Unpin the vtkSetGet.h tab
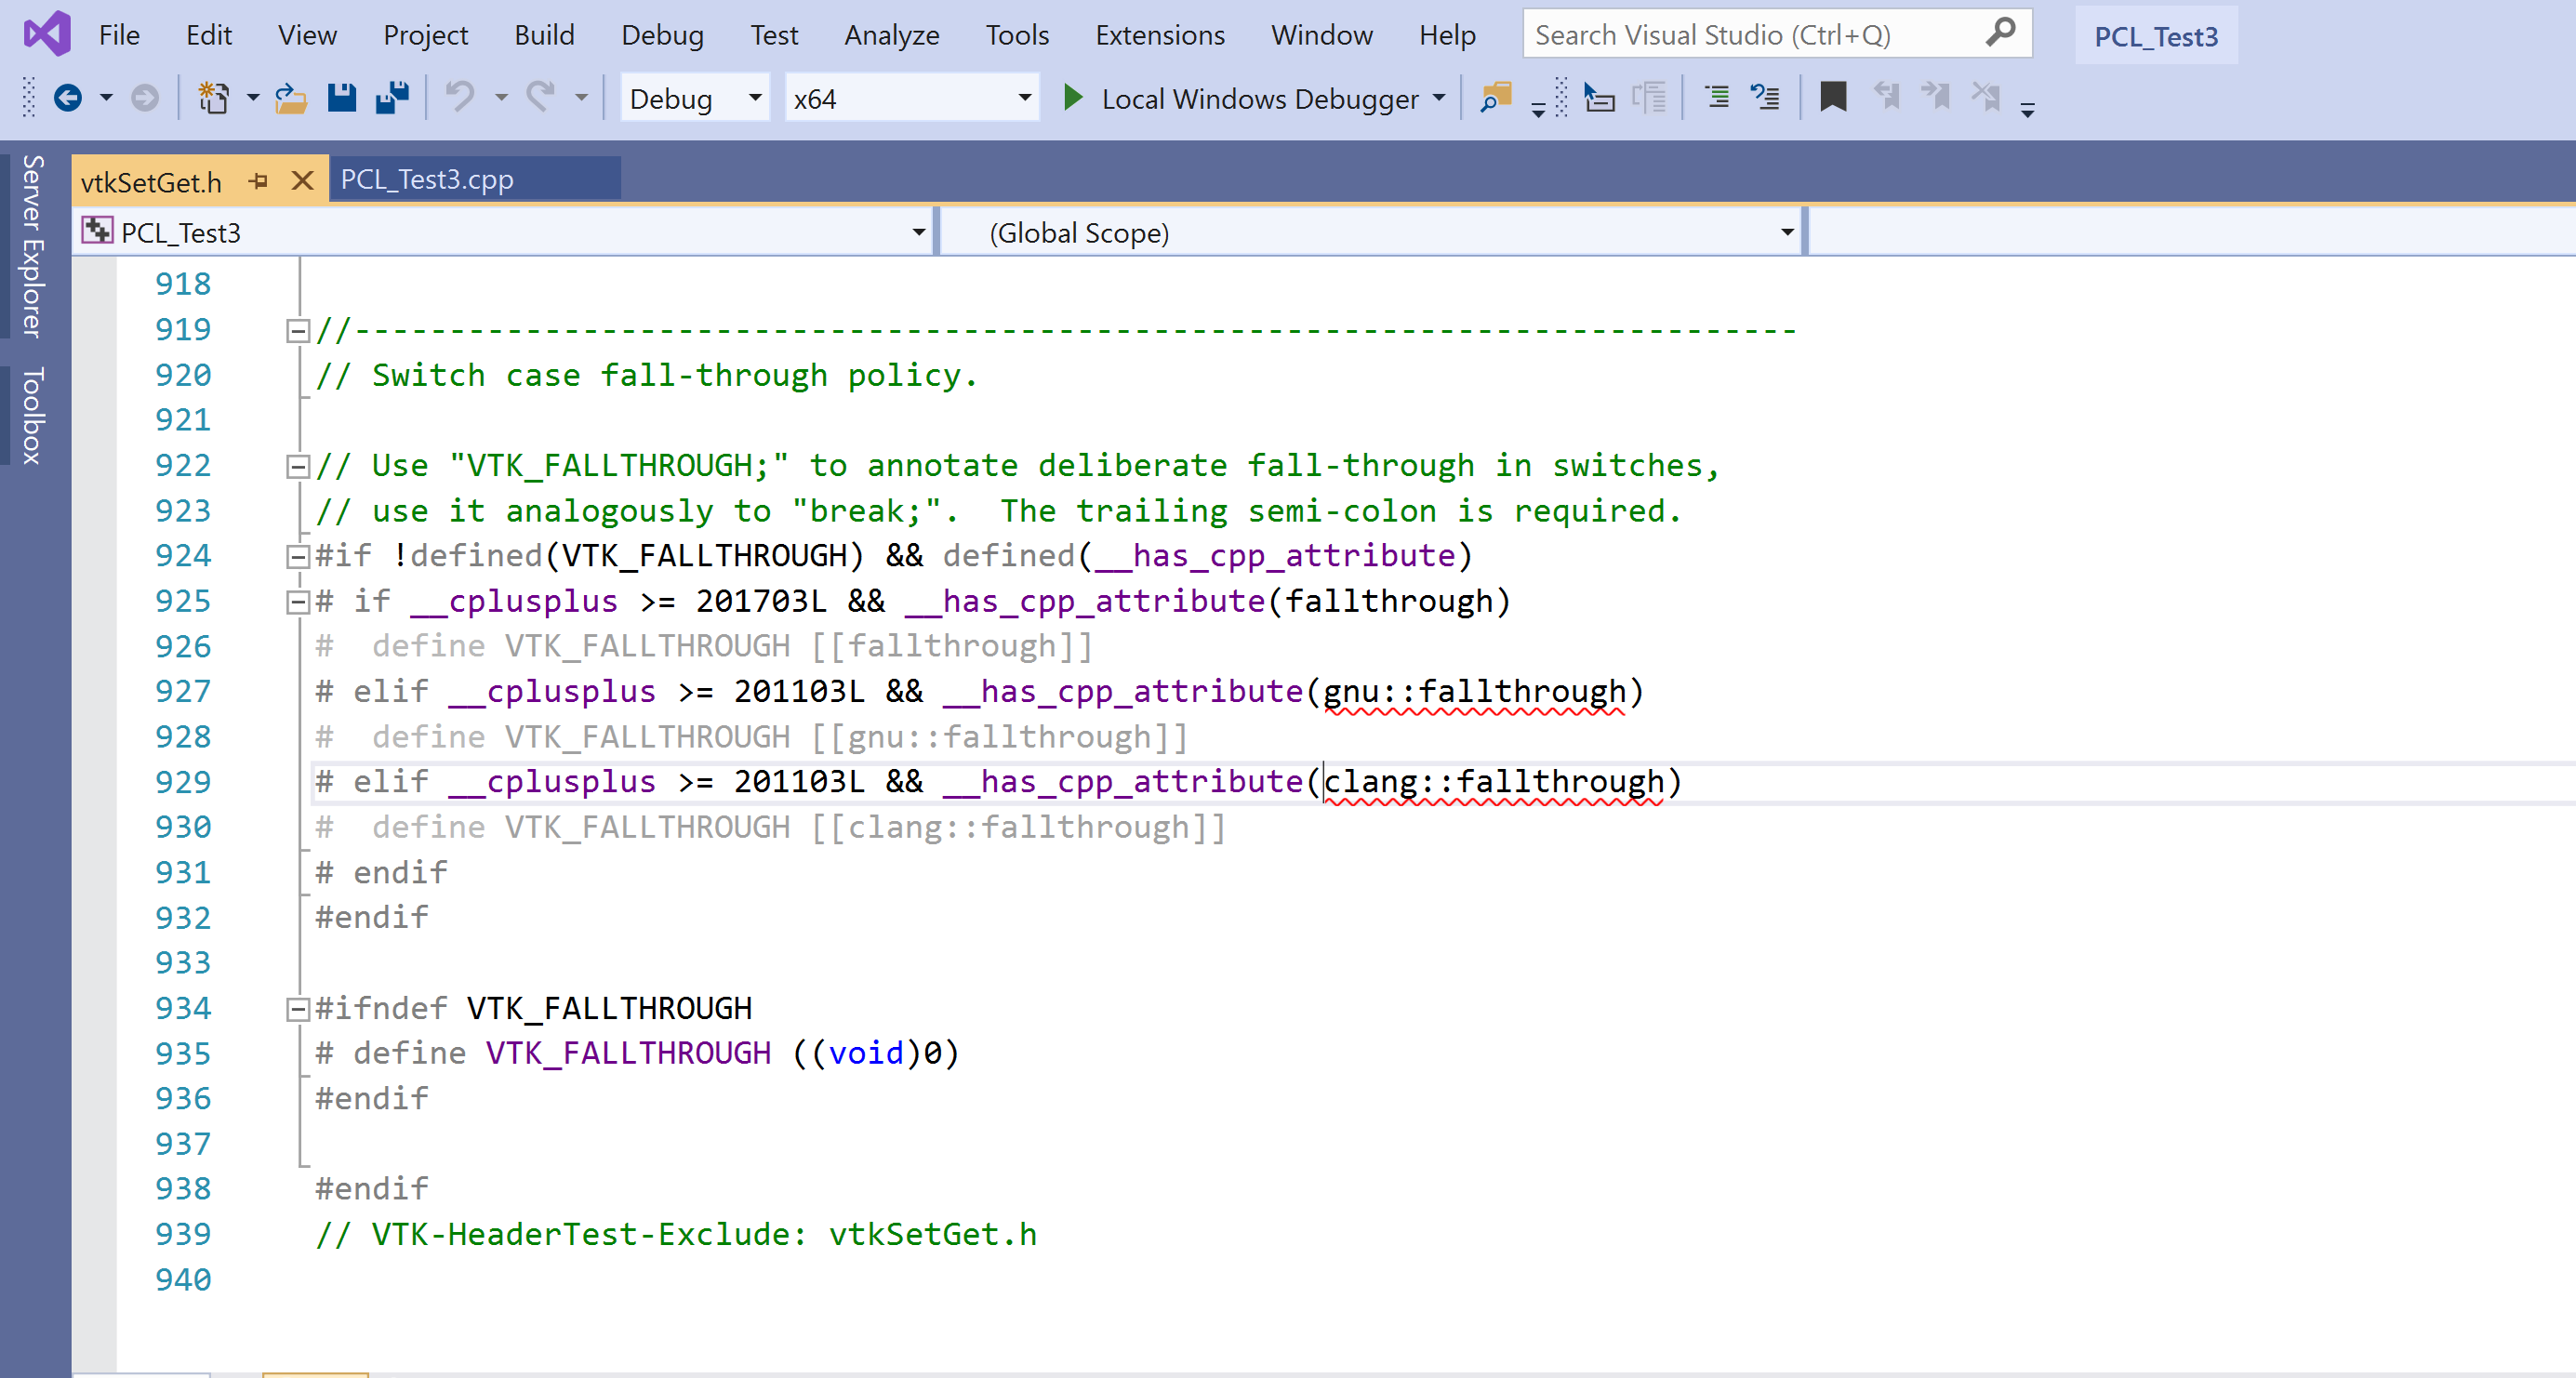This screenshot has height=1378, width=2576. click(x=259, y=181)
